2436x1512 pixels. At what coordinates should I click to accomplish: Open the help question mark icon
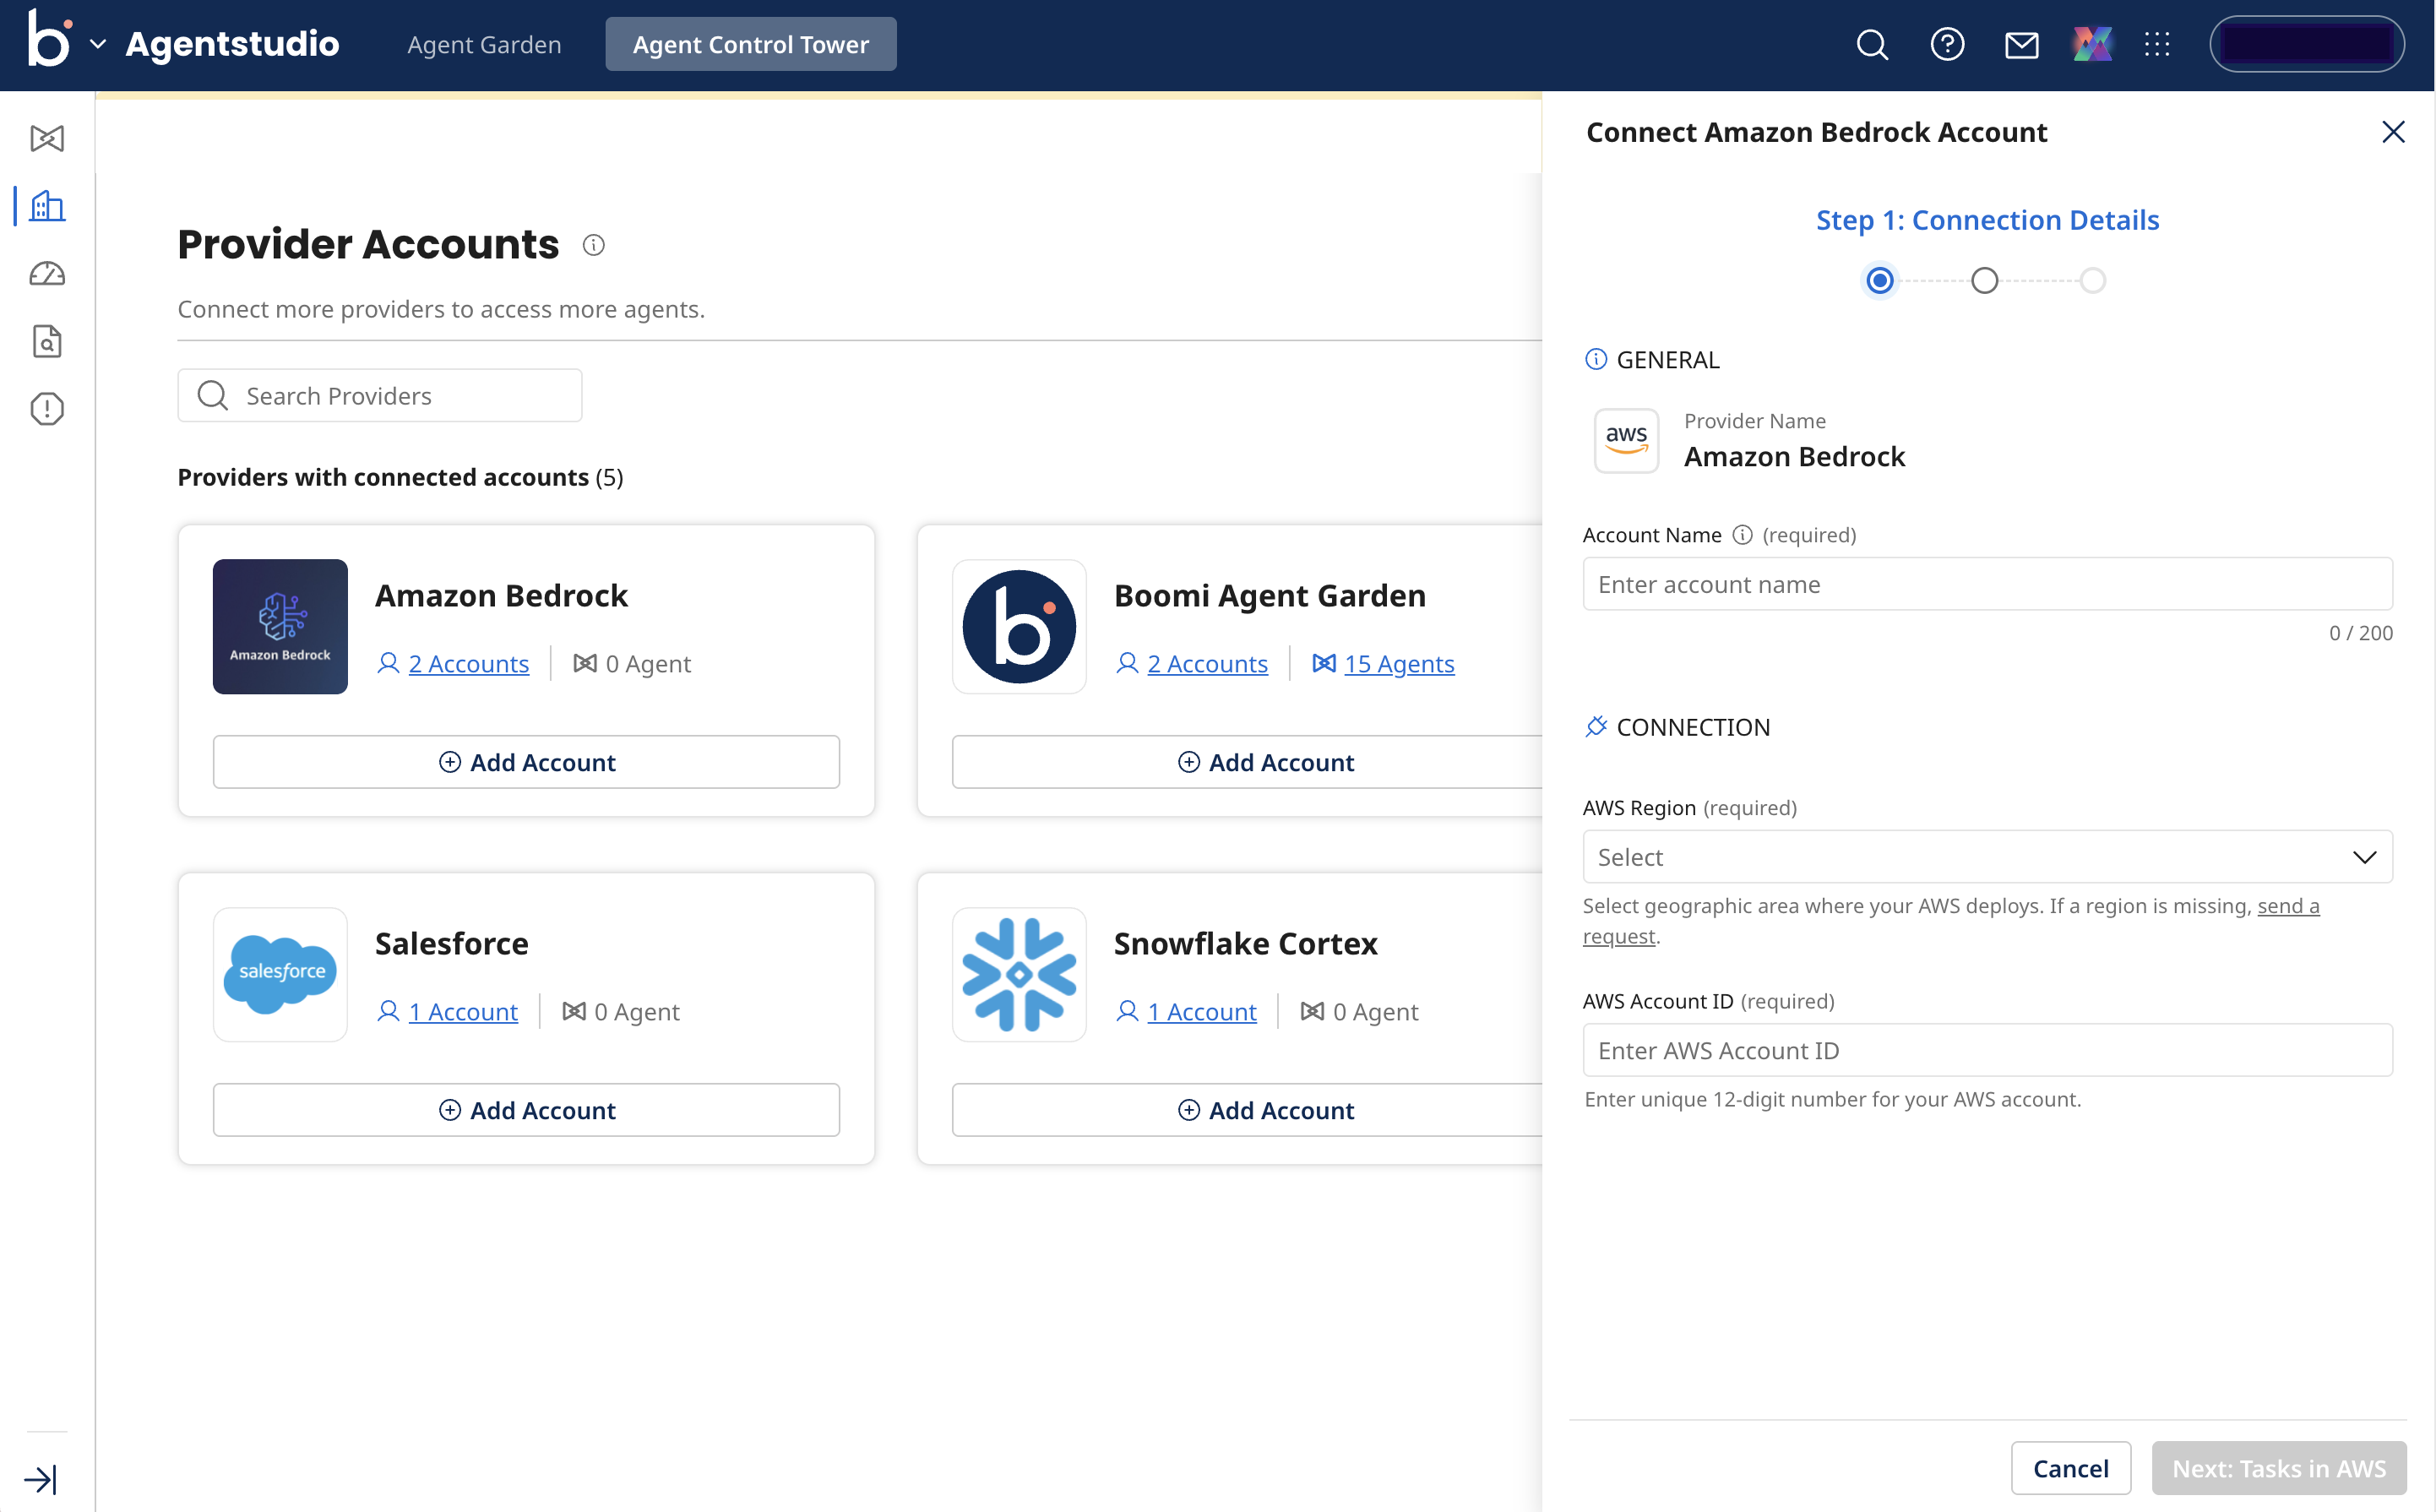coord(1947,45)
